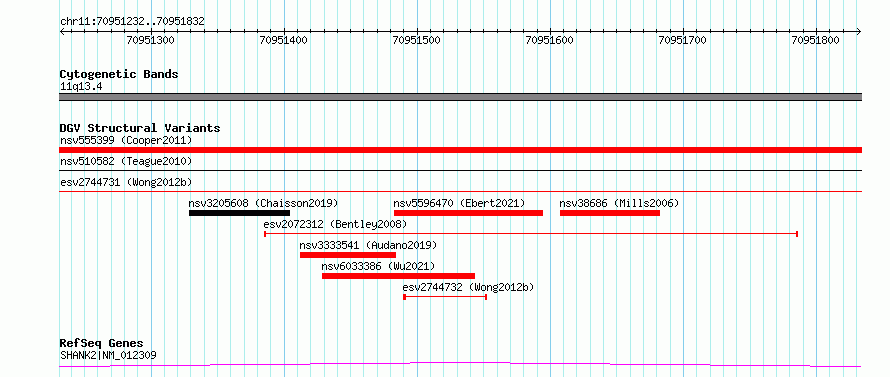Click ruler position label 70951300
This screenshot has height=377, width=890.
[150, 40]
